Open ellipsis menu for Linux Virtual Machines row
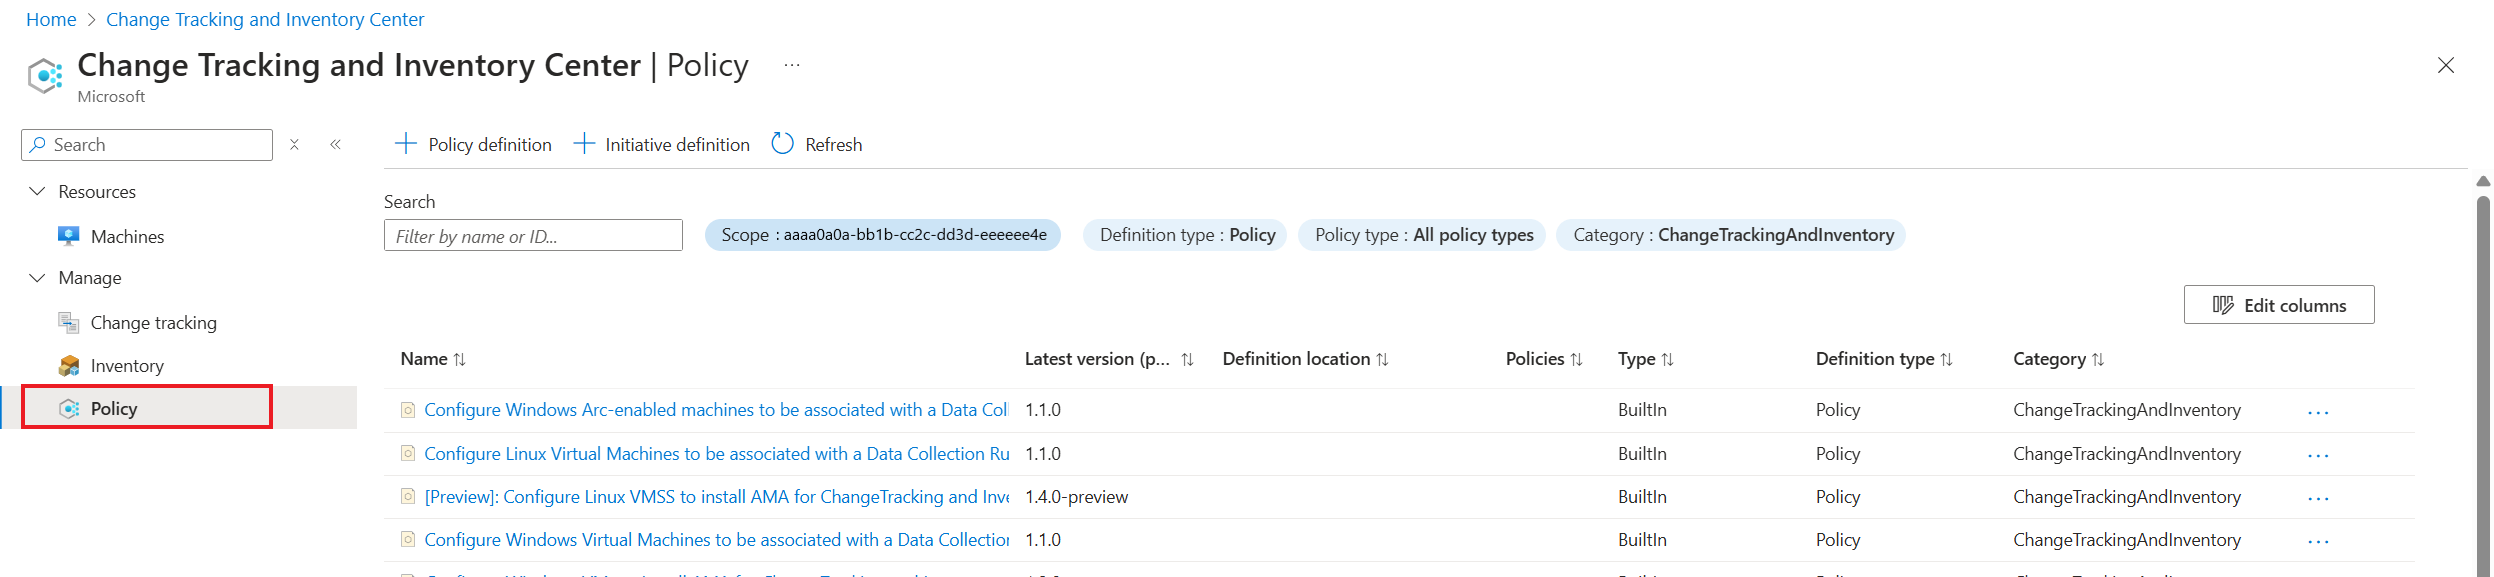 tap(2318, 455)
